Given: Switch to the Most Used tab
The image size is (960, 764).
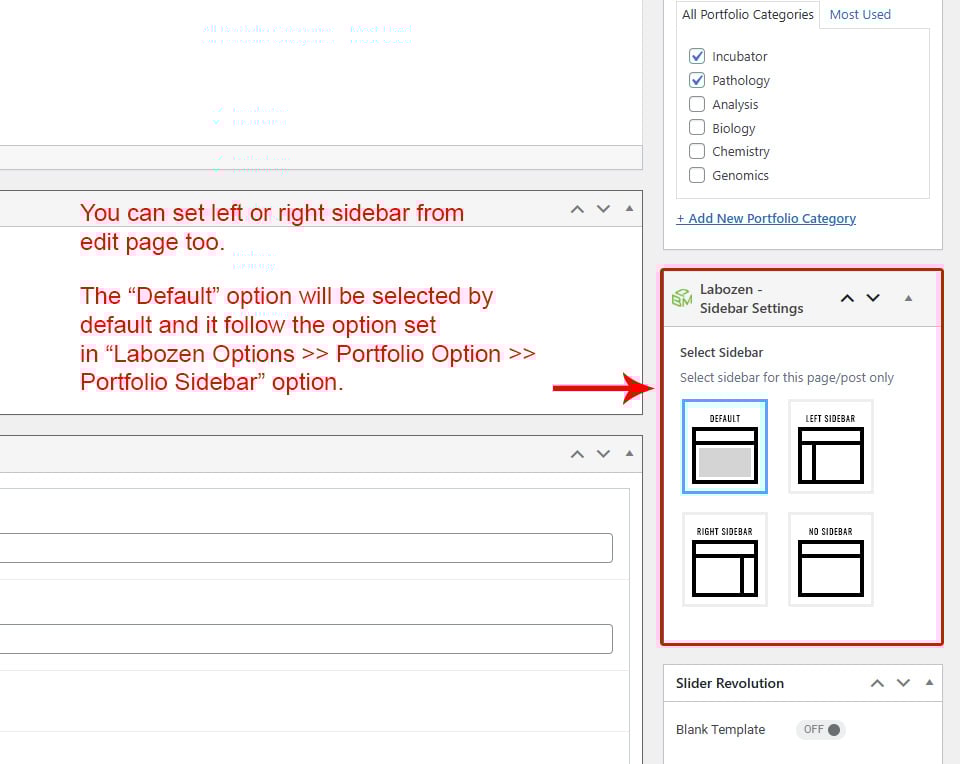Looking at the screenshot, I should 860,14.
